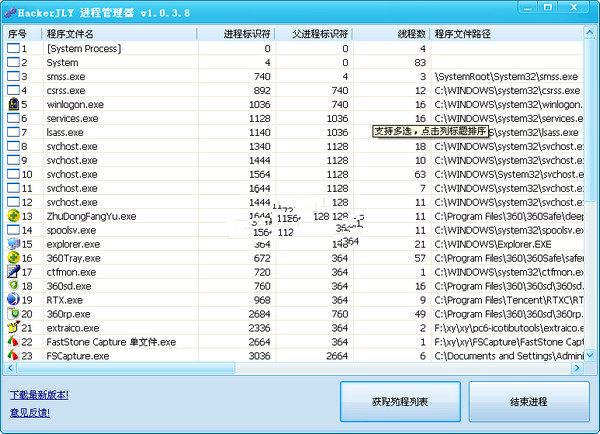Open the 意见反馈! feedback link
This screenshot has height=434, width=600.
point(30,412)
